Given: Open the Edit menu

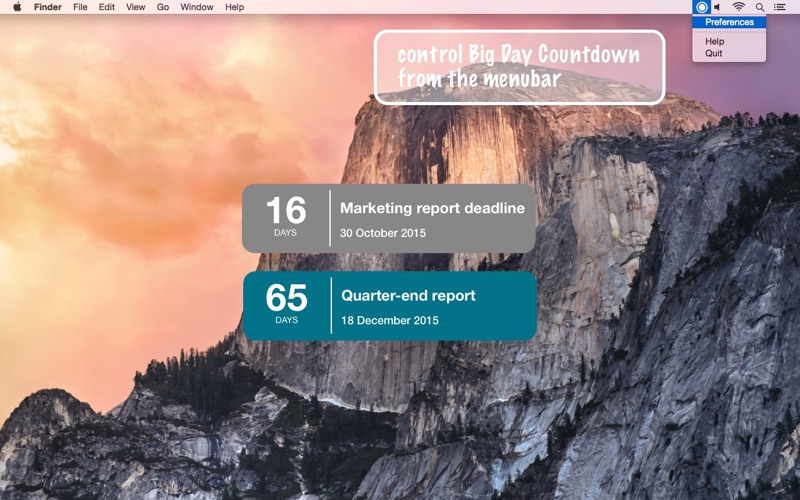Looking at the screenshot, I should [x=106, y=7].
